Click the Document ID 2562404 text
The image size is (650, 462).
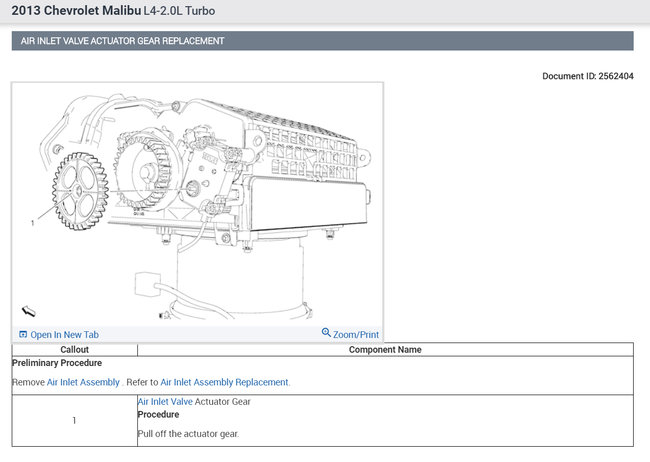click(x=587, y=76)
